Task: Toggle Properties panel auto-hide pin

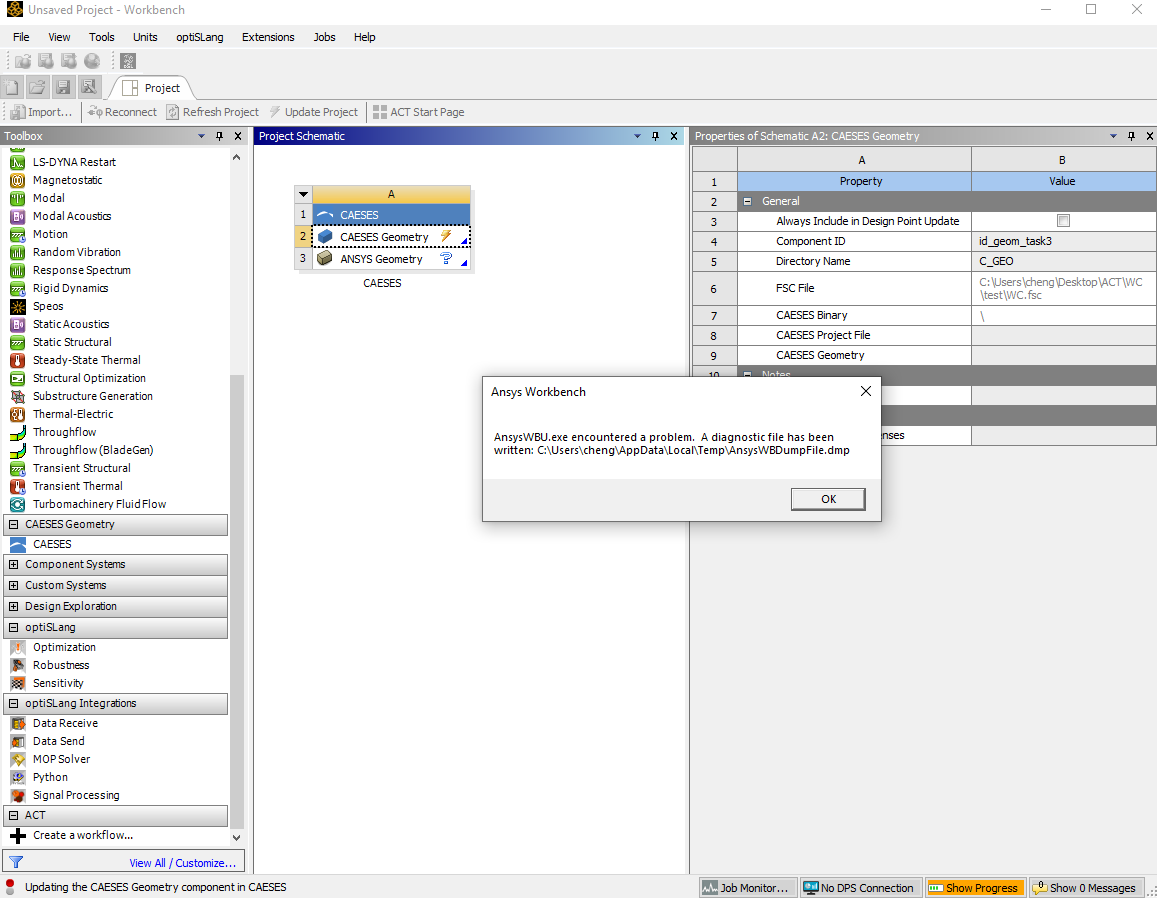Action: pyautogui.click(x=1131, y=136)
